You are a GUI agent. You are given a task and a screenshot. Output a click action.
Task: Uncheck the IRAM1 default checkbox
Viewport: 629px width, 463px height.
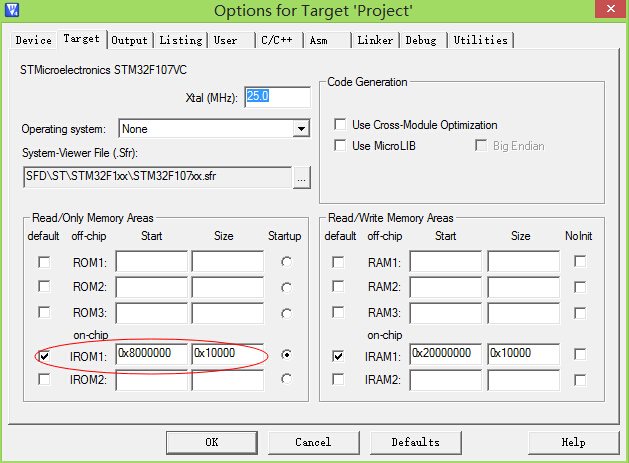(338, 356)
